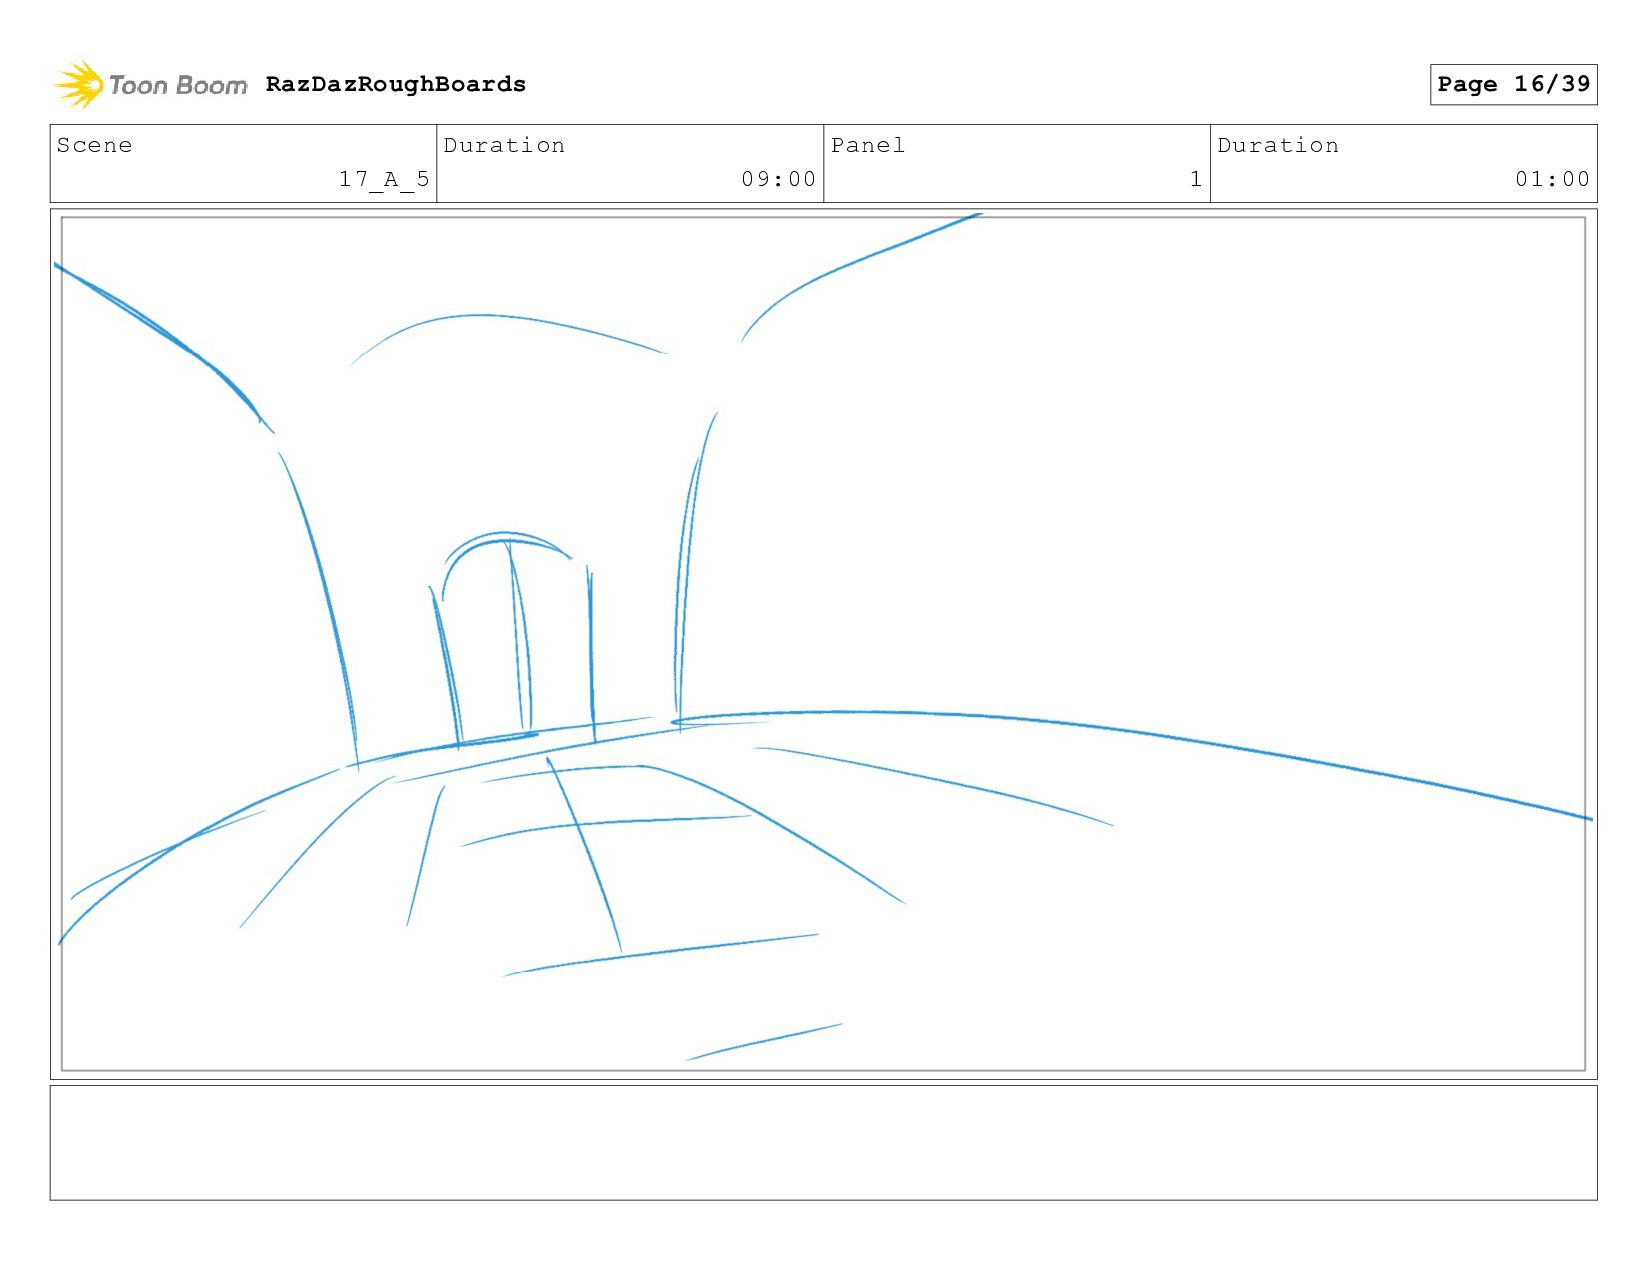Select the scene duration value 09:00
The image size is (1650, 1275).
778,179
